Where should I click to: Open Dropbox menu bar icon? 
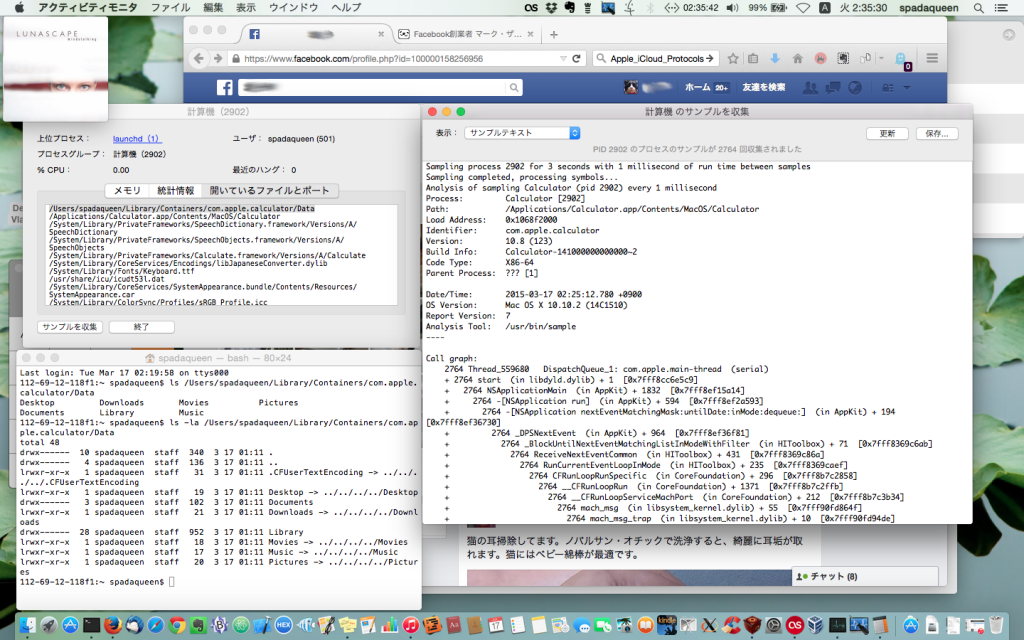[552, 8]
